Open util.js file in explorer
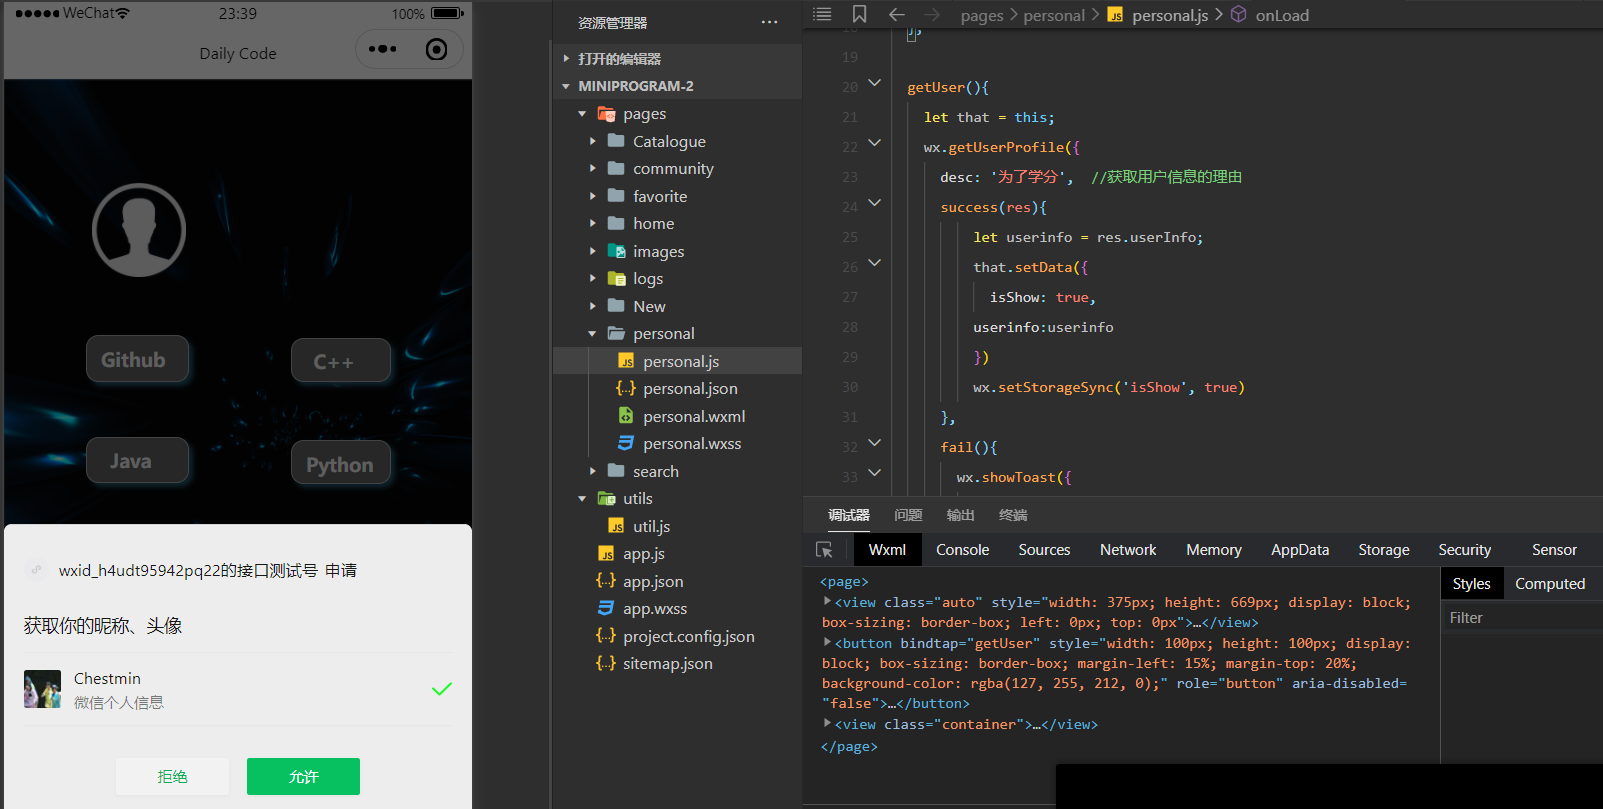The height and width of the screenshot is (809, 1603). pyautogui.click(x=651, y=526)
